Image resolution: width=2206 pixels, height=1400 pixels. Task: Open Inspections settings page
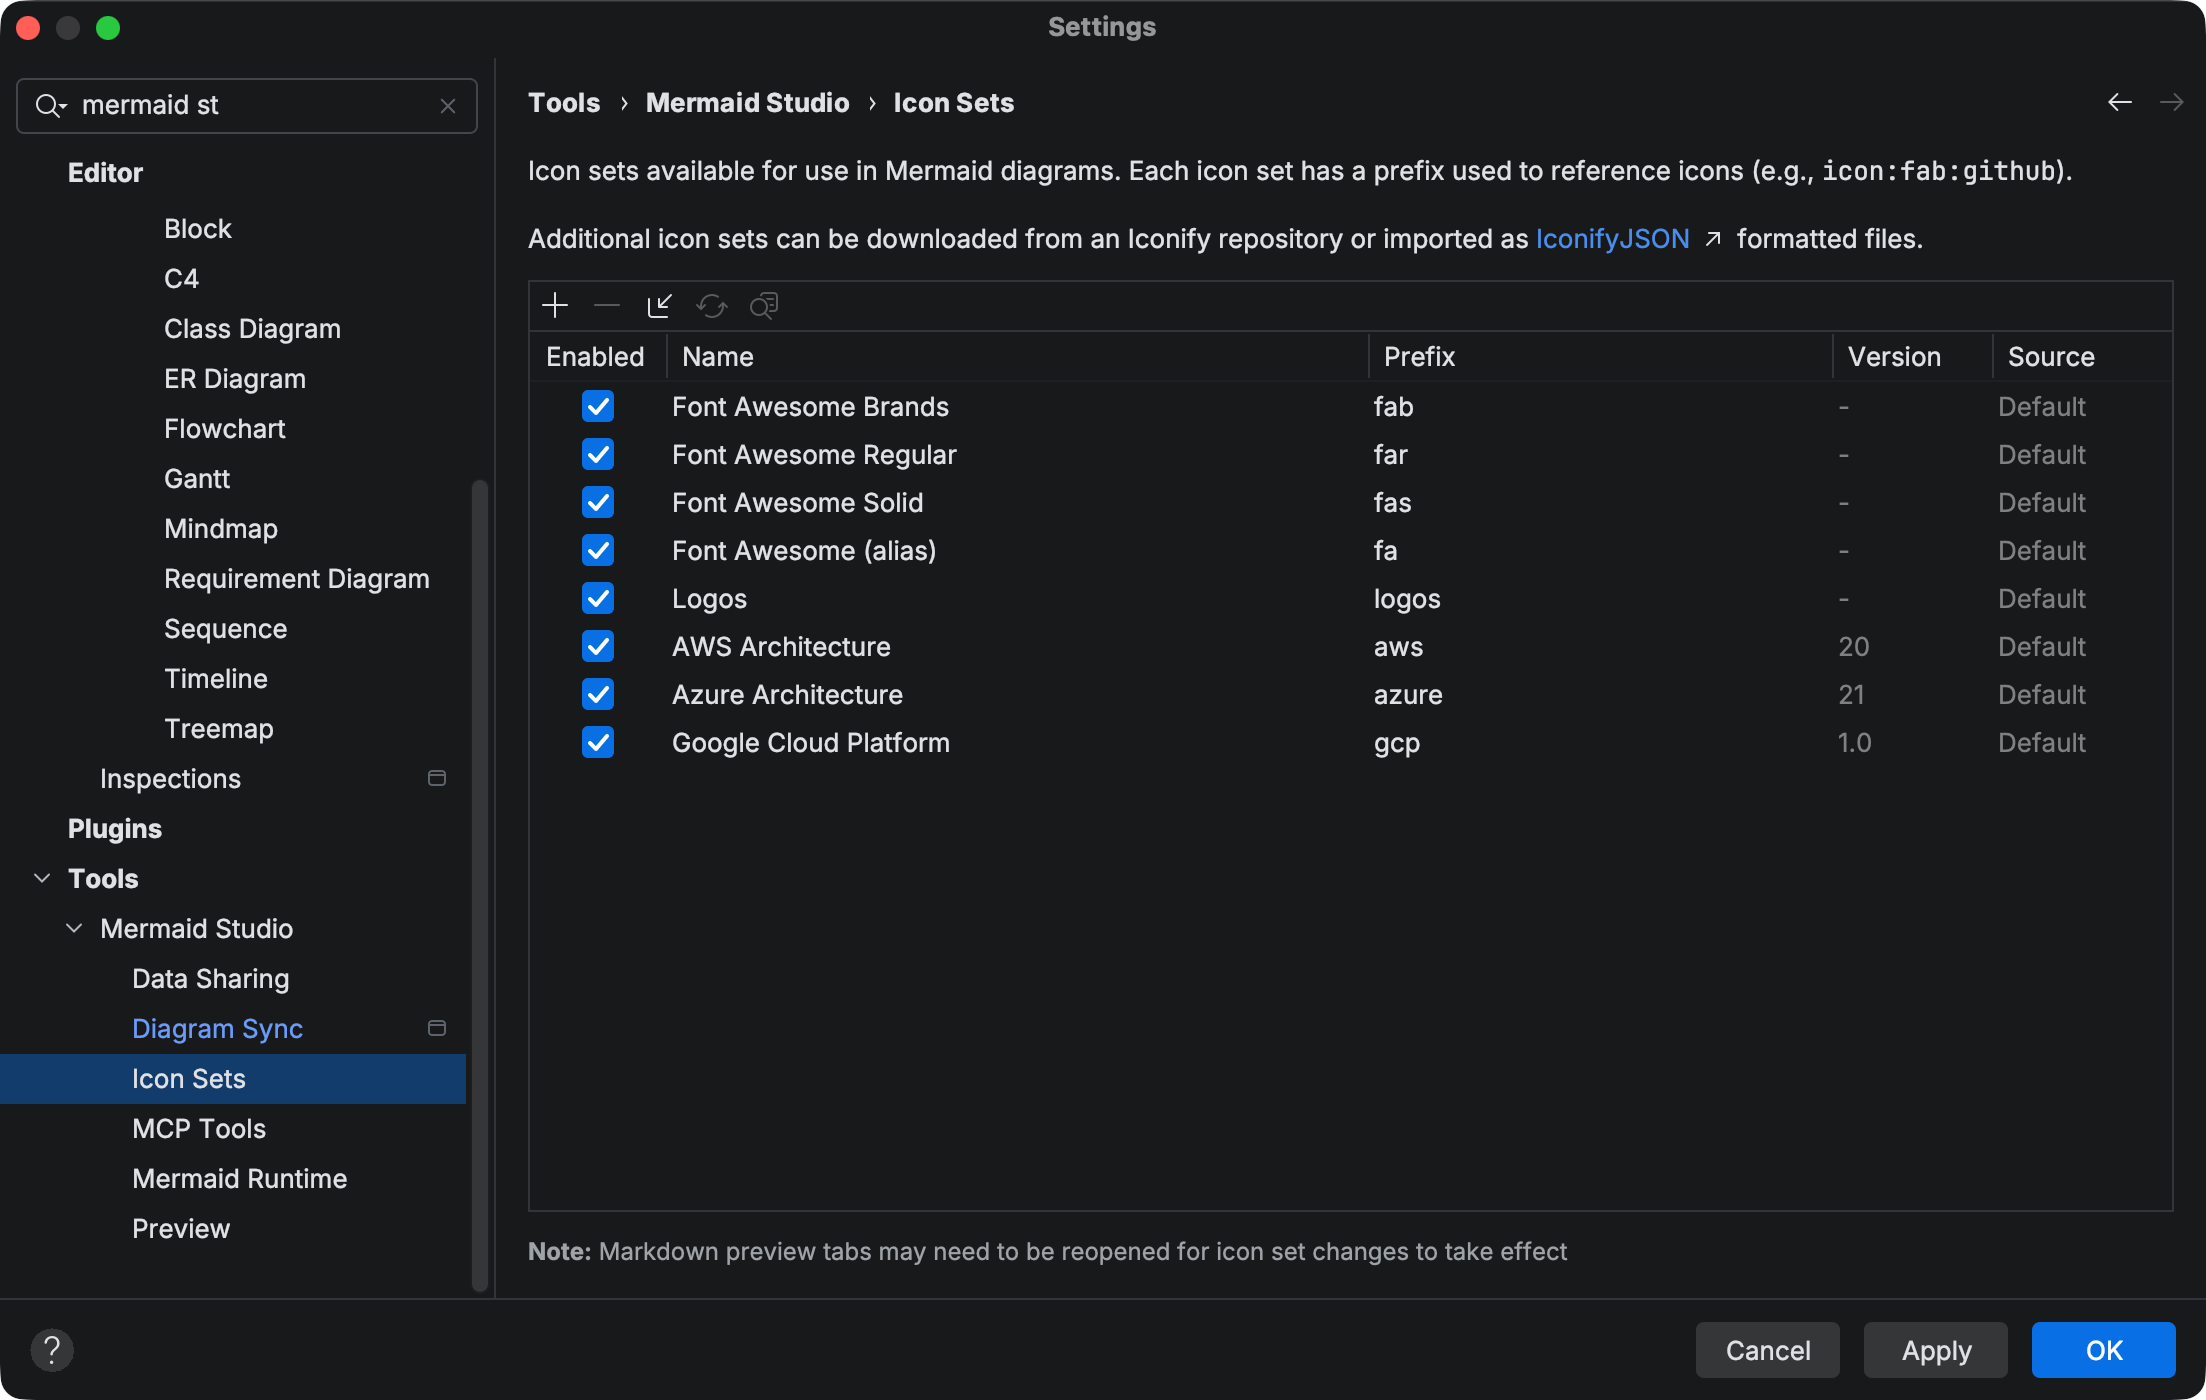(170, 778)
